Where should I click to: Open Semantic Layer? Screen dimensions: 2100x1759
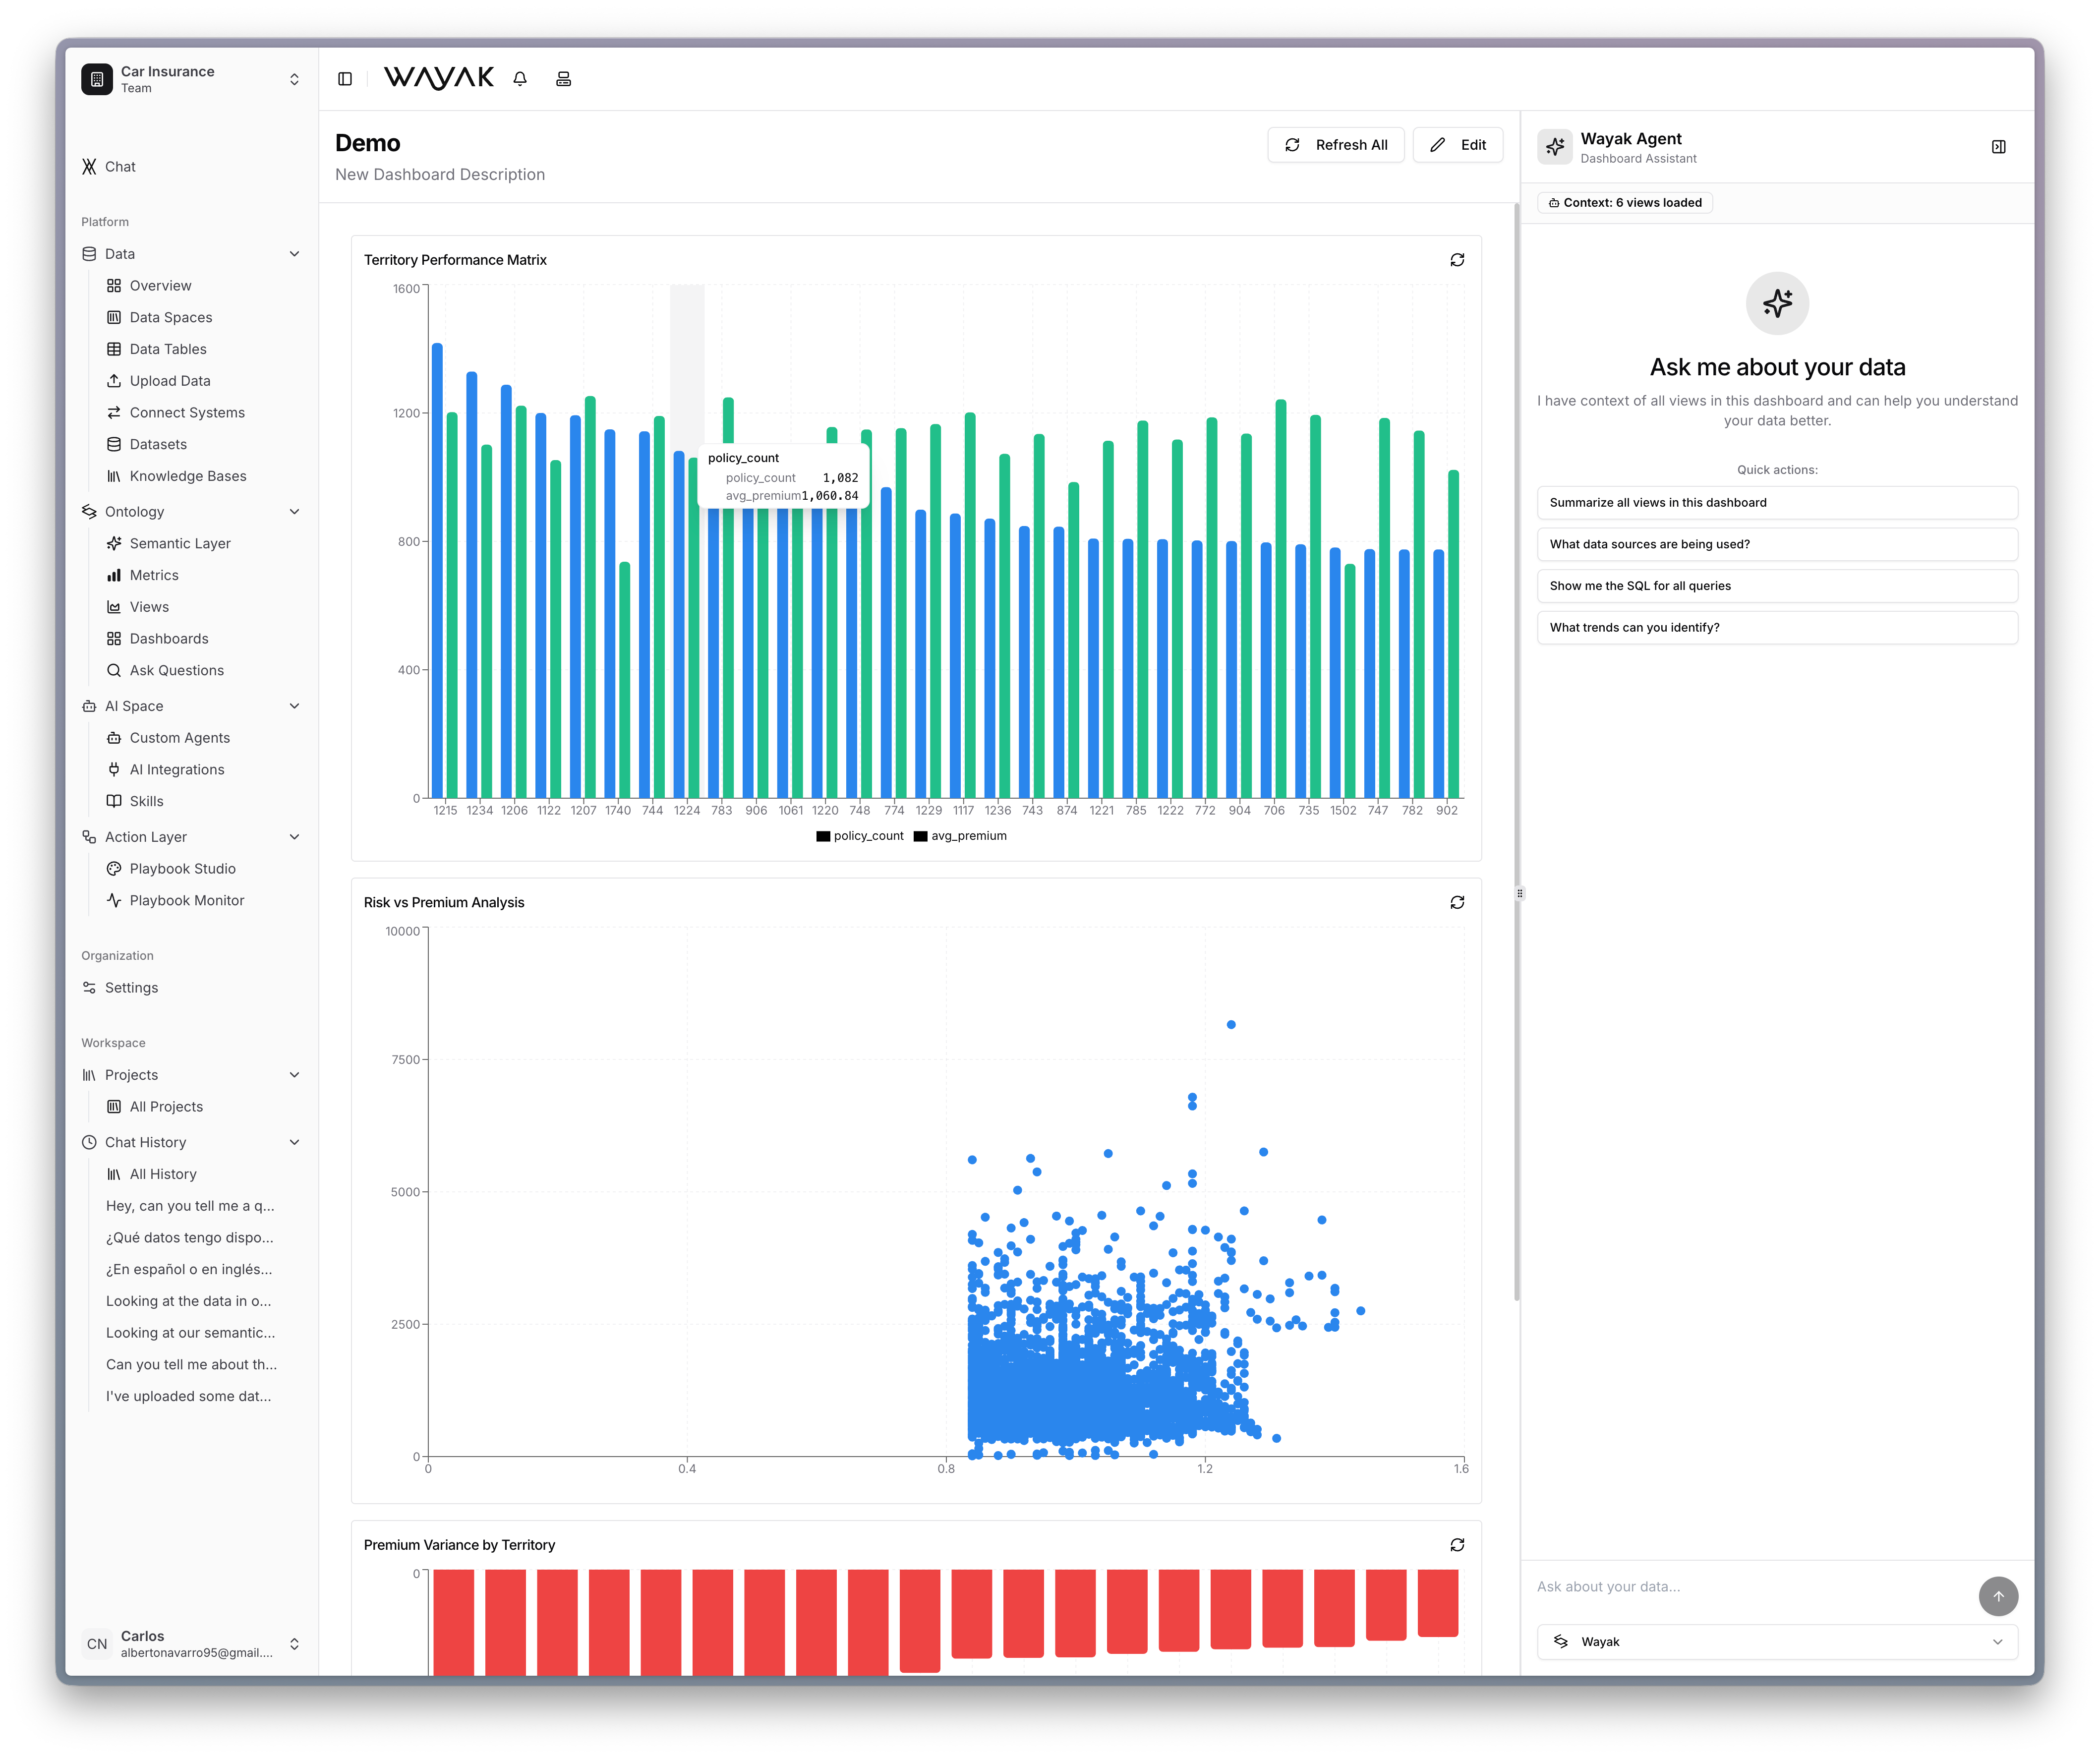180,544
